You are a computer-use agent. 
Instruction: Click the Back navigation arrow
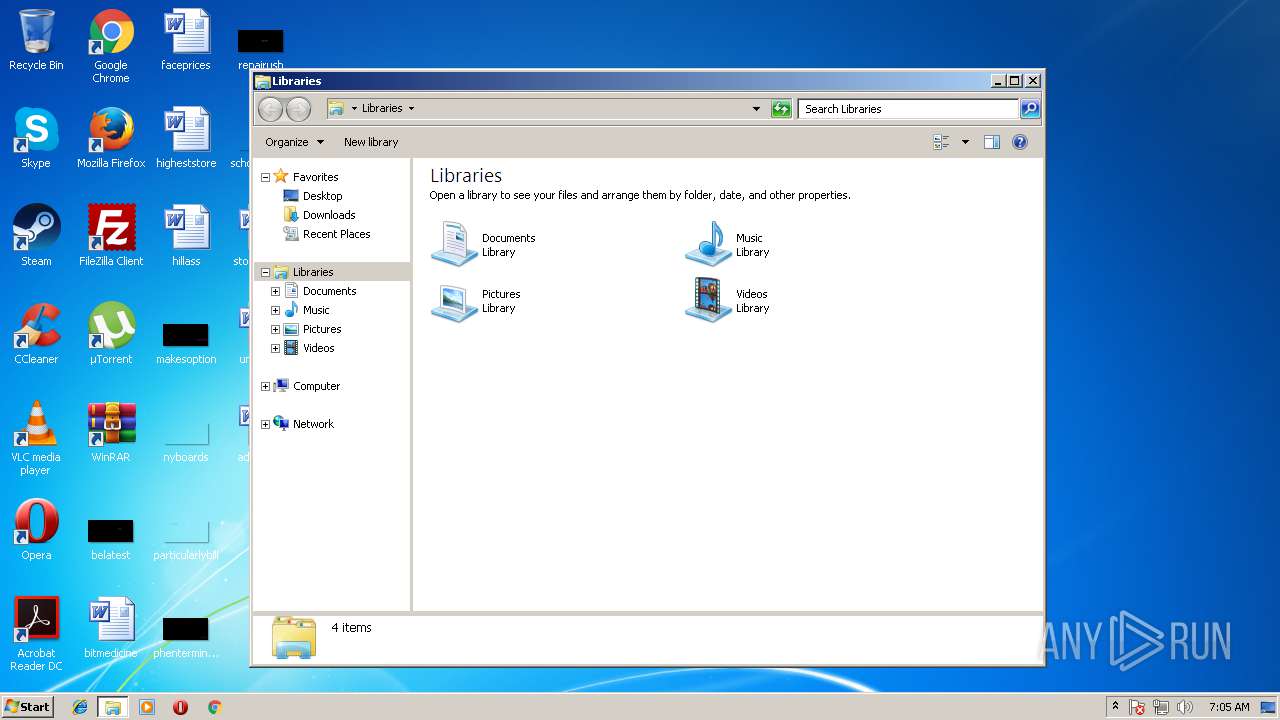tap(270, 109)
